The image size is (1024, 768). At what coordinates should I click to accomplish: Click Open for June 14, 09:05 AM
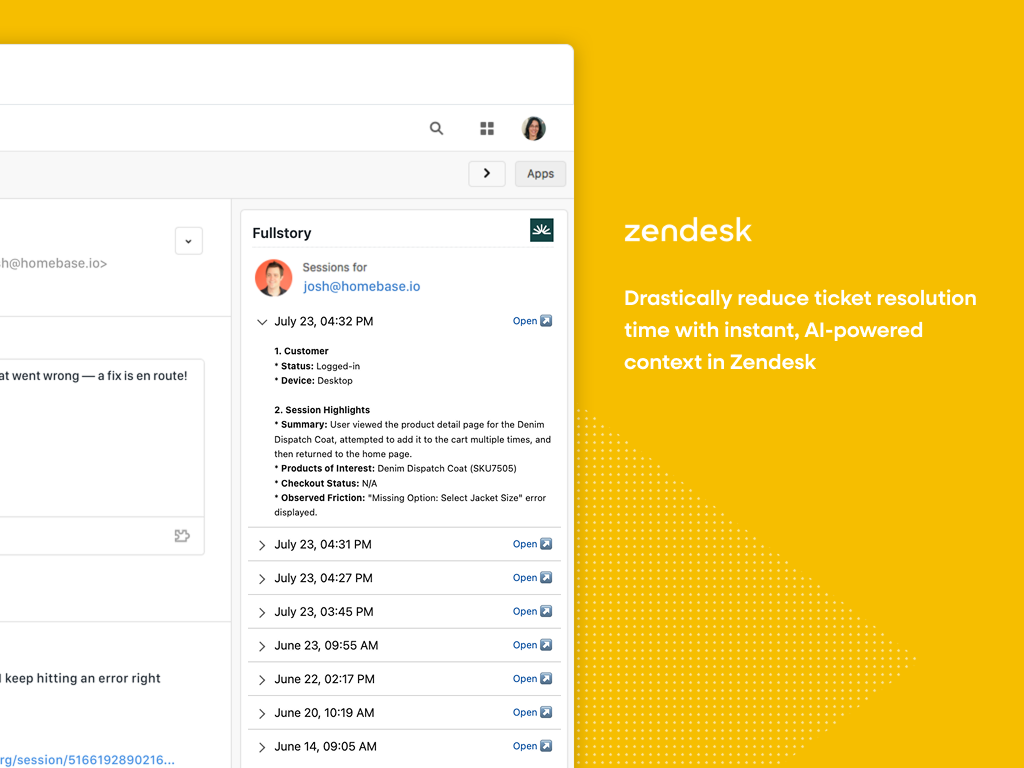coord(525,746)
